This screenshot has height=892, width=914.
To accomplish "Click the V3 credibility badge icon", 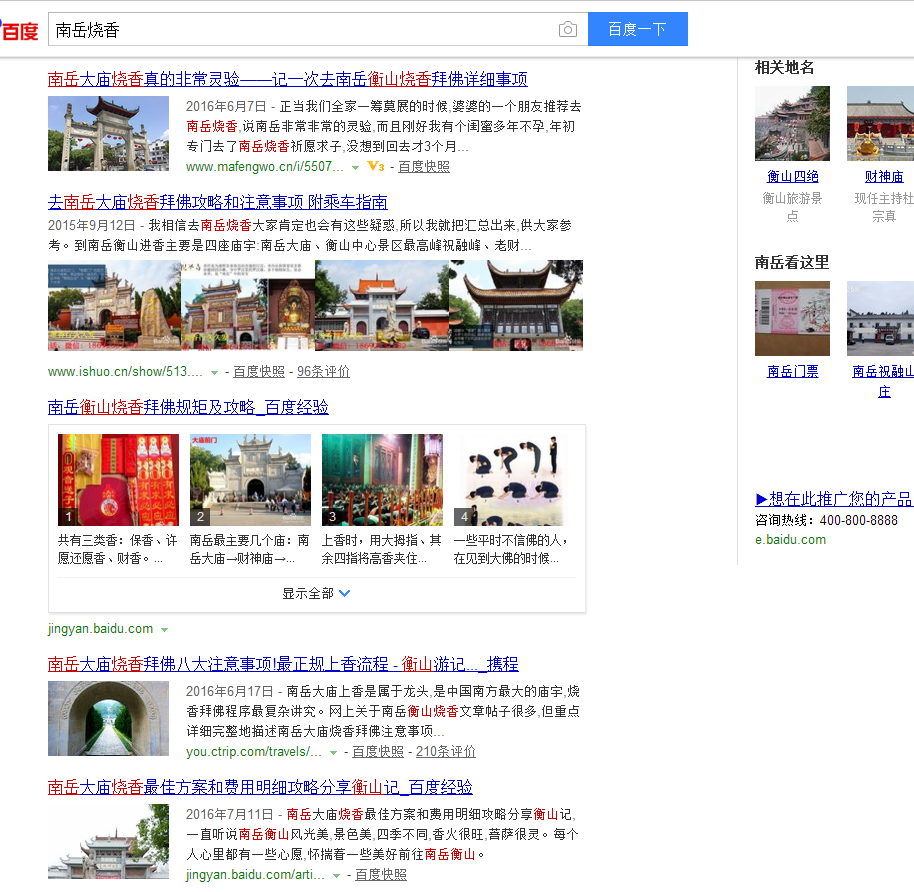I will point(376,167).
